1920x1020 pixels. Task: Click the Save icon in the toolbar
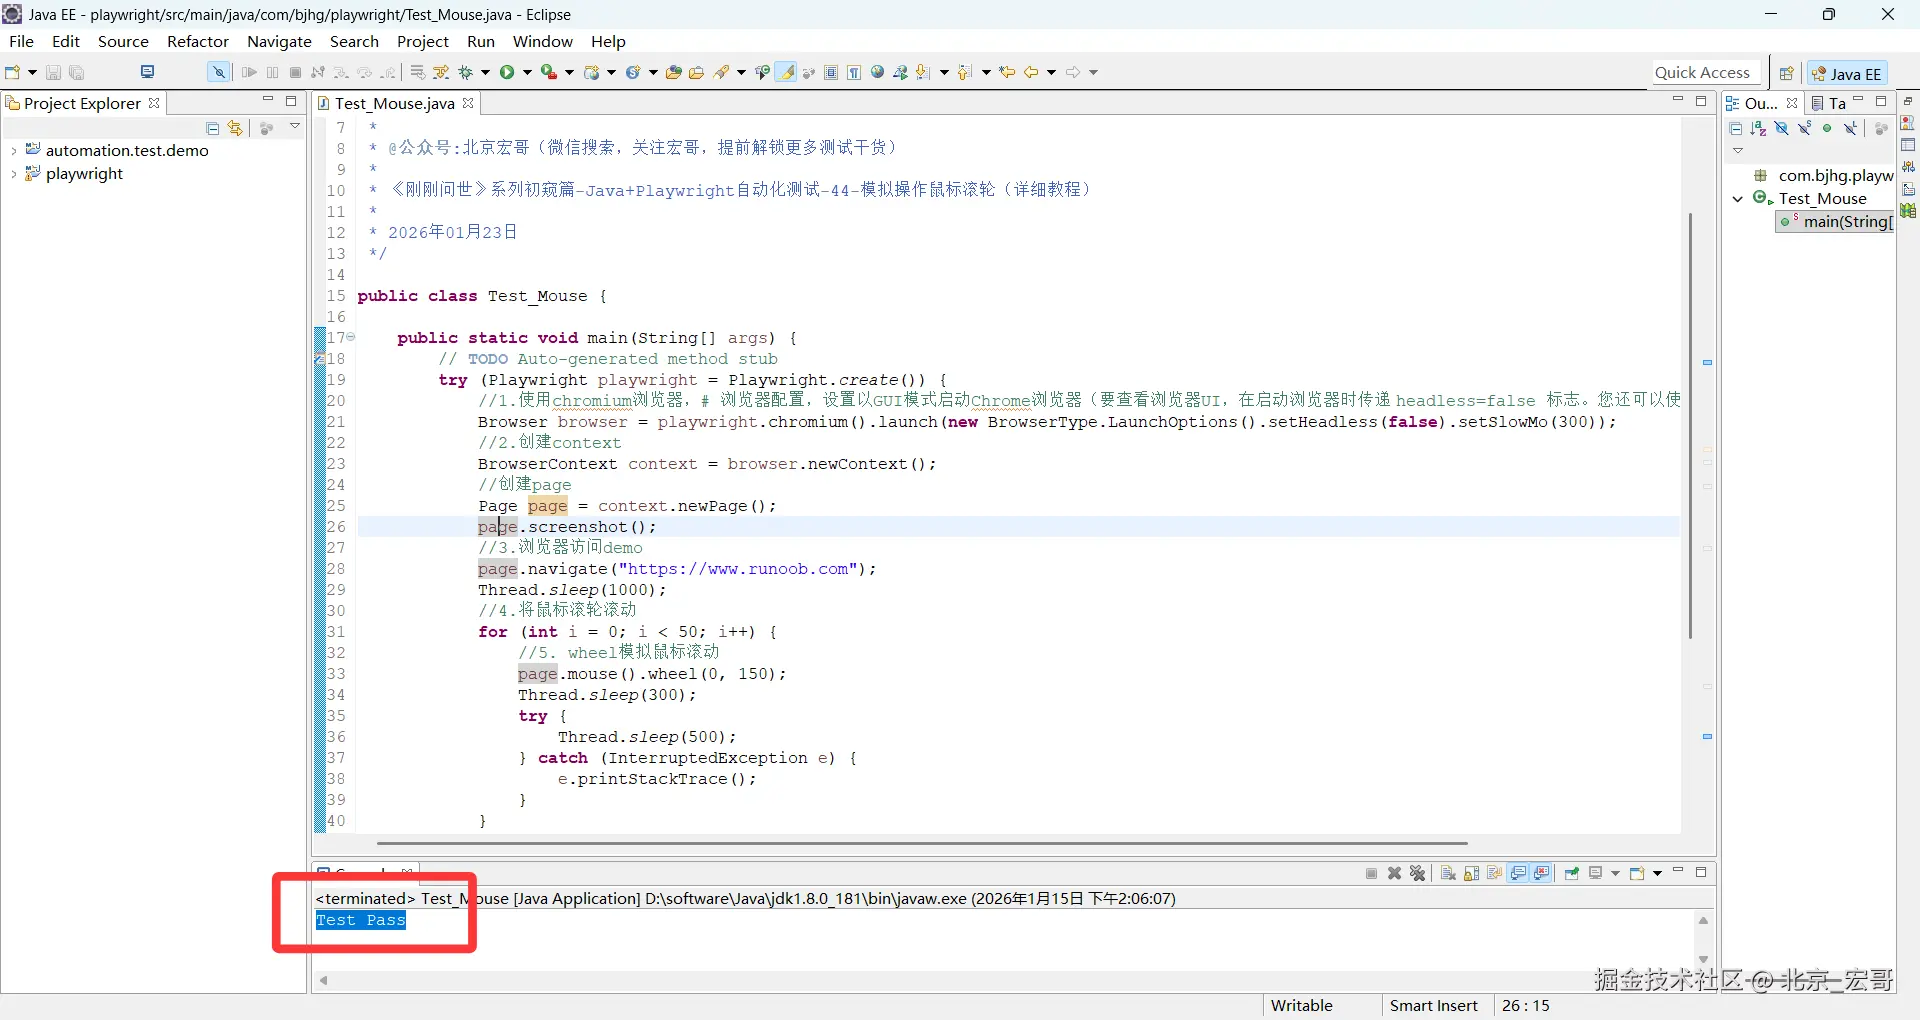click(x=53, y=72)
